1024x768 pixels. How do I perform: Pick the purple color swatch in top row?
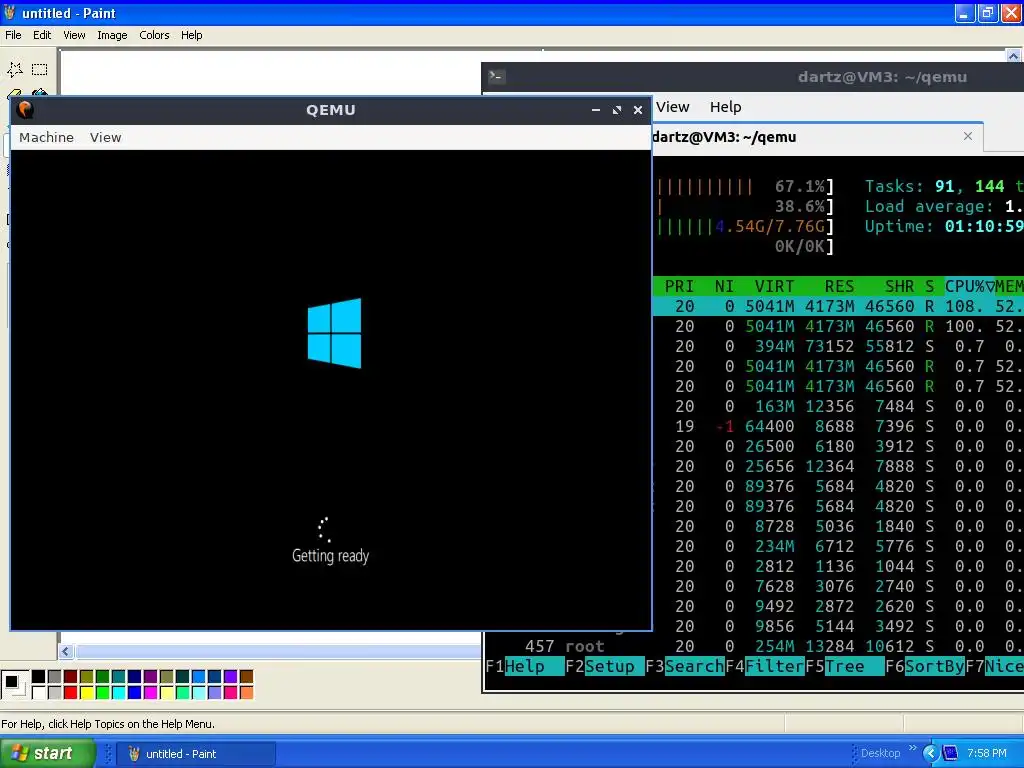(x=150, y=677)
